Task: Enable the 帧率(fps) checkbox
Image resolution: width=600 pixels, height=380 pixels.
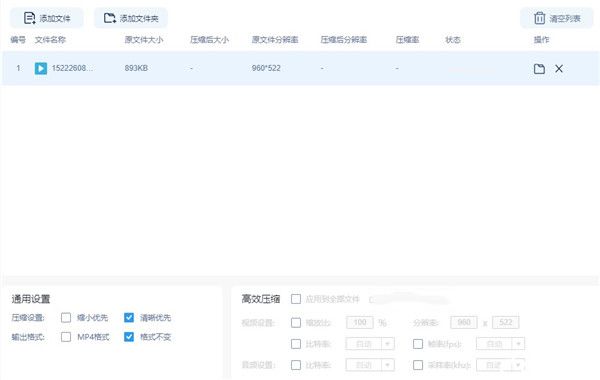Action: pyautogui.click(x=418, y=344)
